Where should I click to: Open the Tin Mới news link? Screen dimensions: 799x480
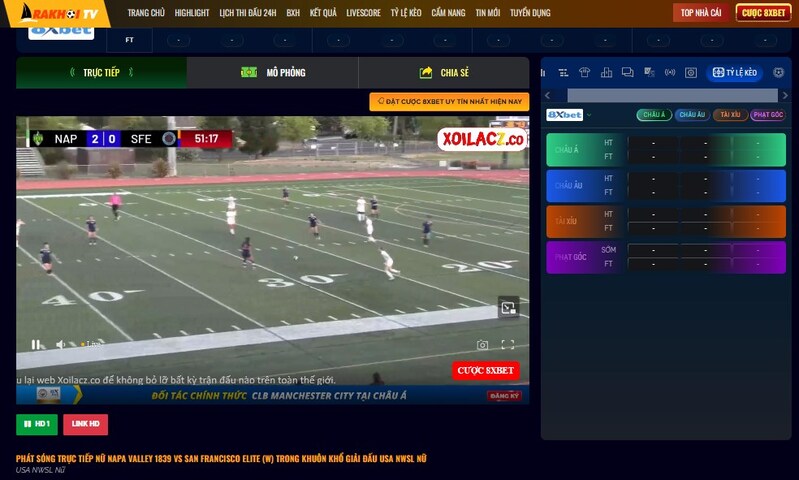[x=488, y=13]
